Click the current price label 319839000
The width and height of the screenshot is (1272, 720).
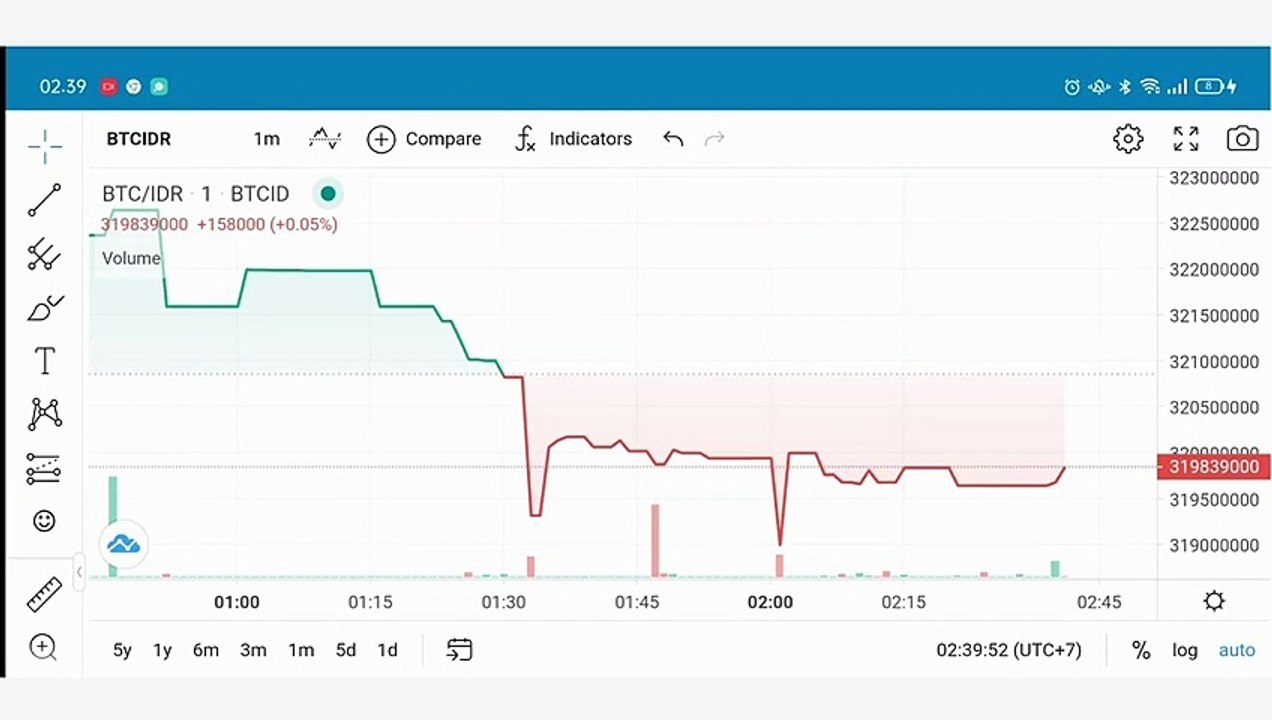pyautogui.click(x=1214, y=467)
